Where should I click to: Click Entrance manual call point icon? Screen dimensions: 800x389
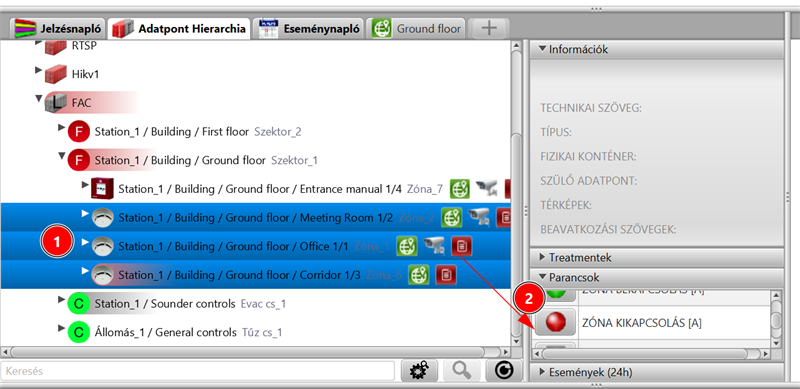(x=102, y=189)
